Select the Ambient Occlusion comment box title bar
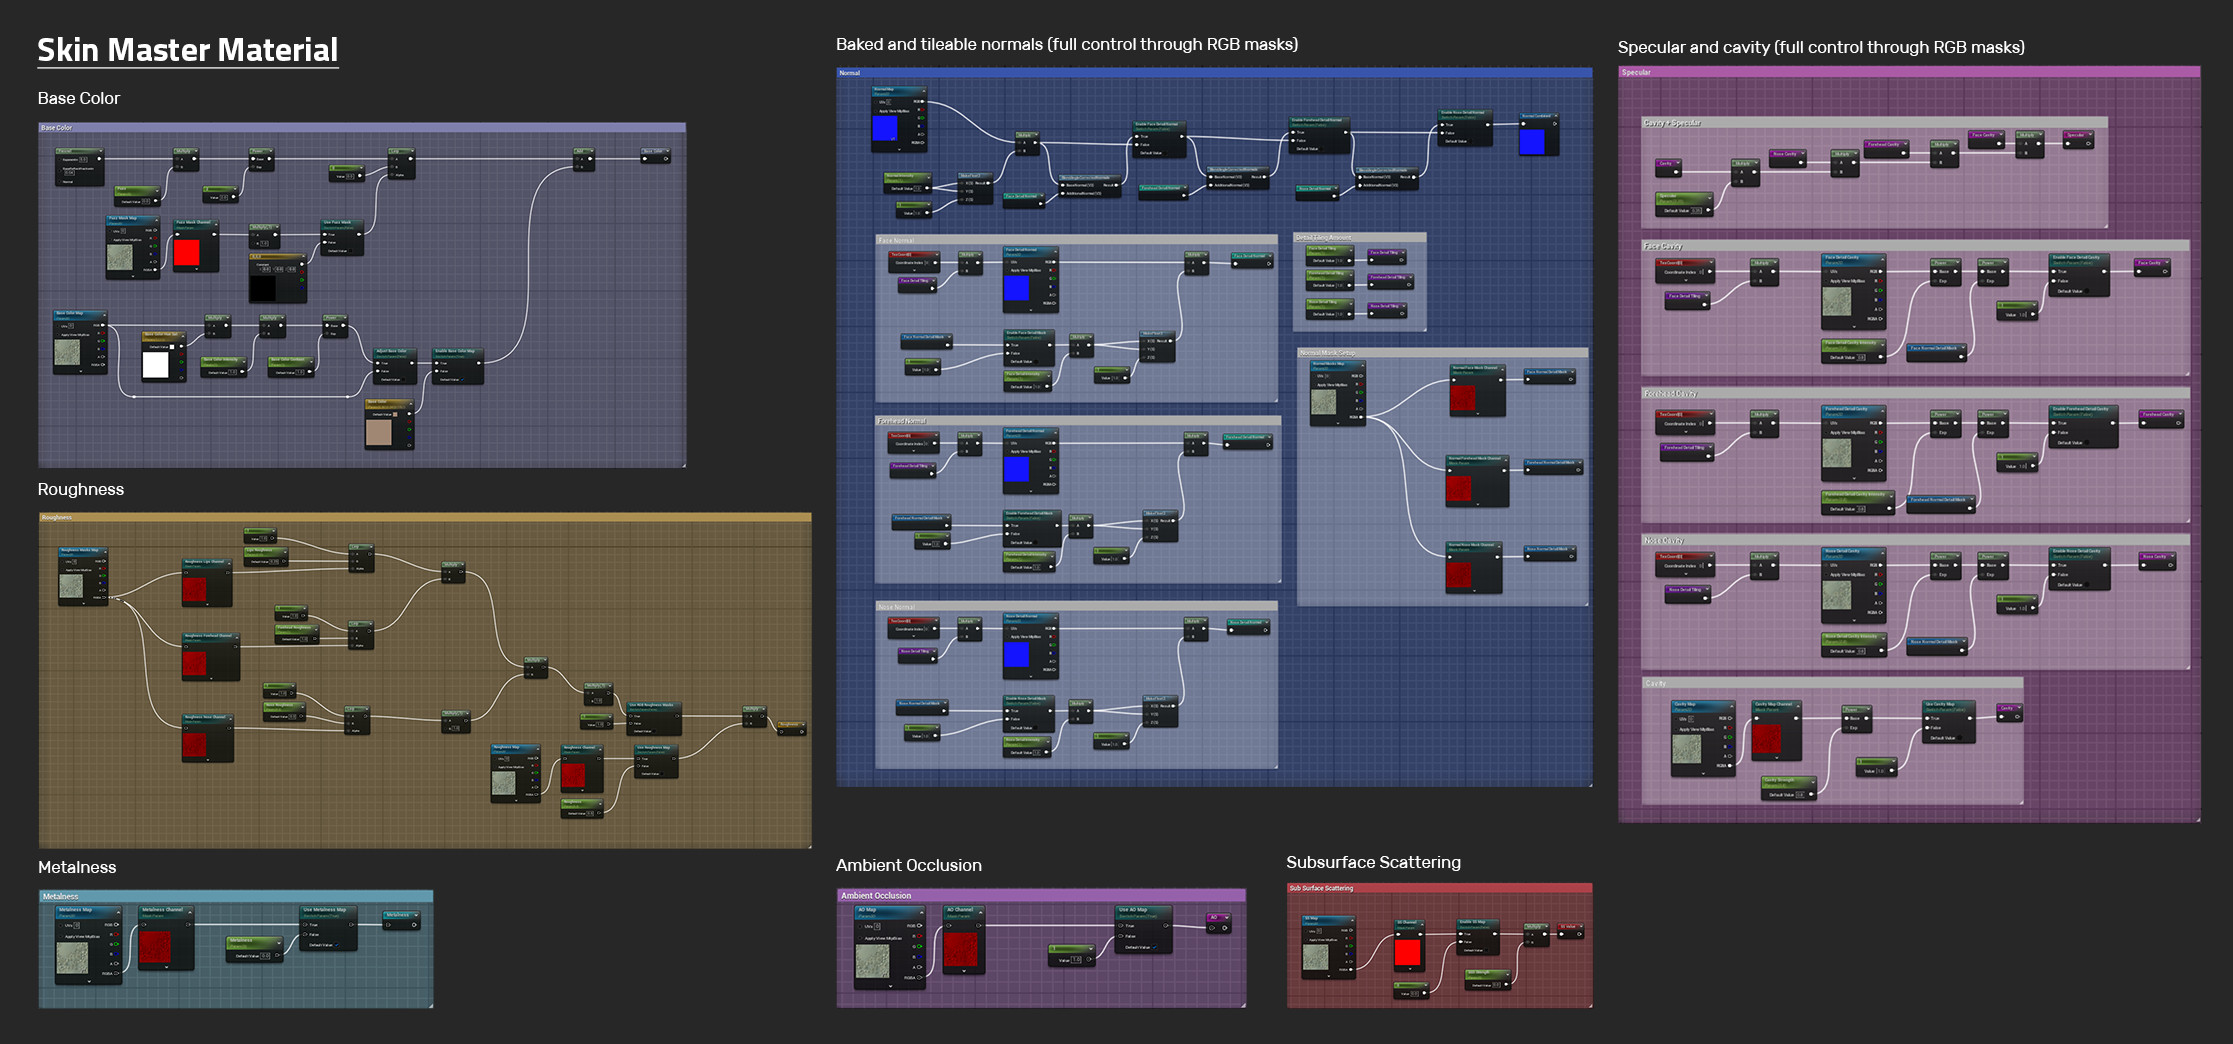2233x1044 pixels. point(1041,895)
